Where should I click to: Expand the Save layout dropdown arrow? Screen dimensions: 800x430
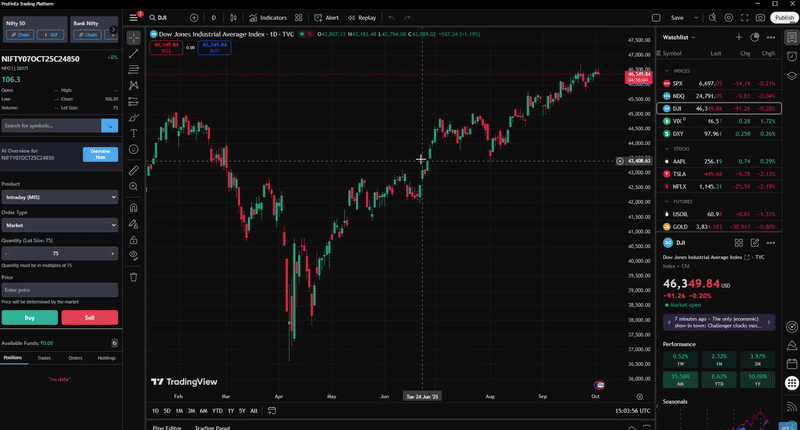[696, 17]
